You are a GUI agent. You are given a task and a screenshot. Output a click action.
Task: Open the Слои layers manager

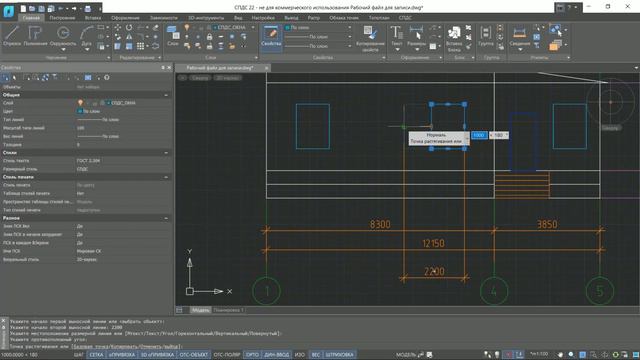(173, 36)
